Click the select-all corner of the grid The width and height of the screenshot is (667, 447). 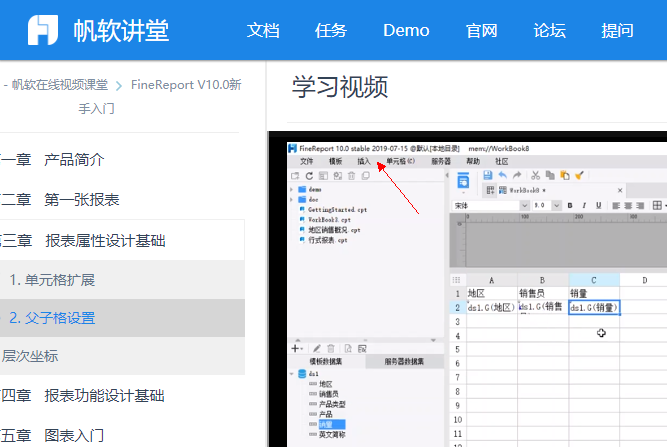tap(456, 279)
